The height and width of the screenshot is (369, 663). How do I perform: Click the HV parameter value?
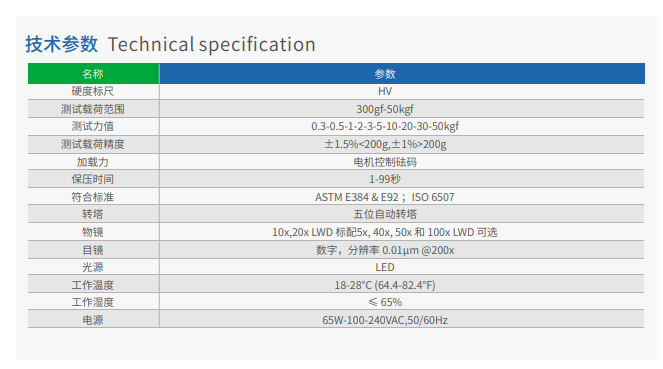pos(385,91)
